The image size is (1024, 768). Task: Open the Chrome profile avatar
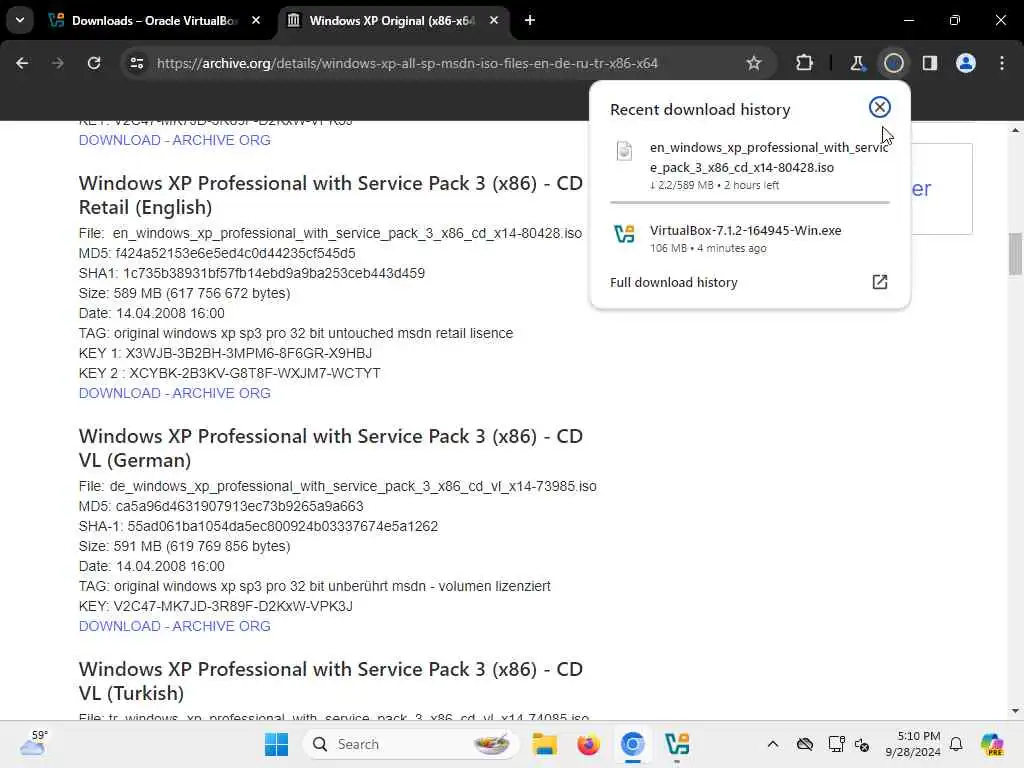pyautogui.click(x=966, y=63)
